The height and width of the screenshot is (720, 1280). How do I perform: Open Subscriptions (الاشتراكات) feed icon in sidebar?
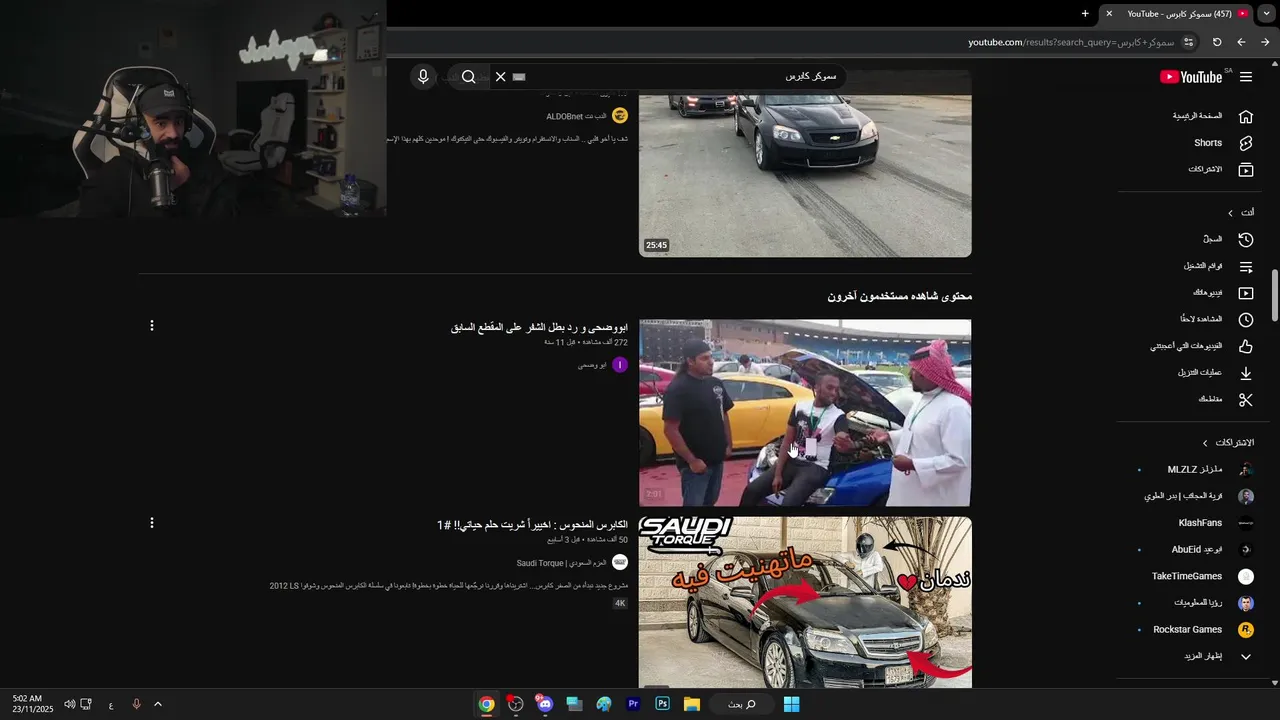tap(1246, 170)
